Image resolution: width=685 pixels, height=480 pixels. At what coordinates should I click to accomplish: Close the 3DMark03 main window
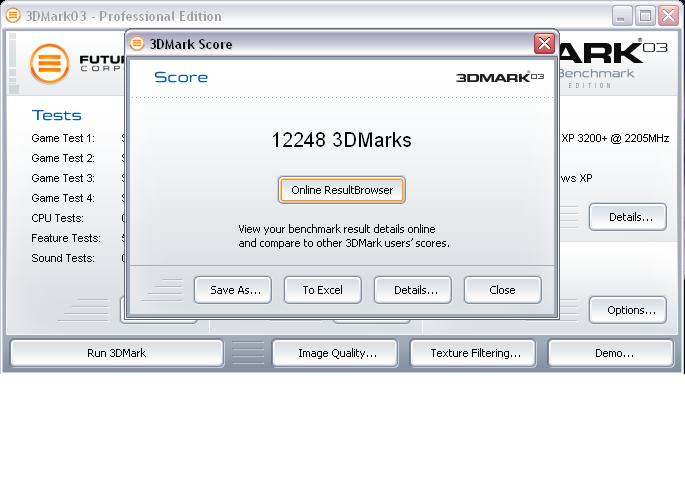669,16
